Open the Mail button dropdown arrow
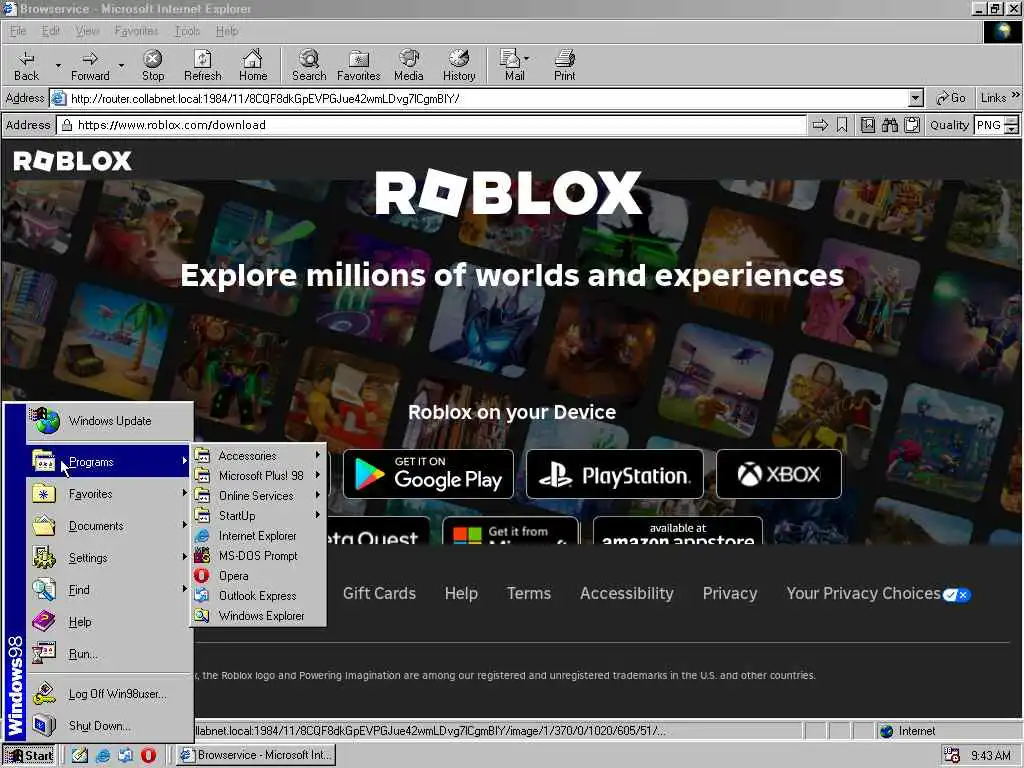This screenshot has height=768, width=1024. [526, 59]
